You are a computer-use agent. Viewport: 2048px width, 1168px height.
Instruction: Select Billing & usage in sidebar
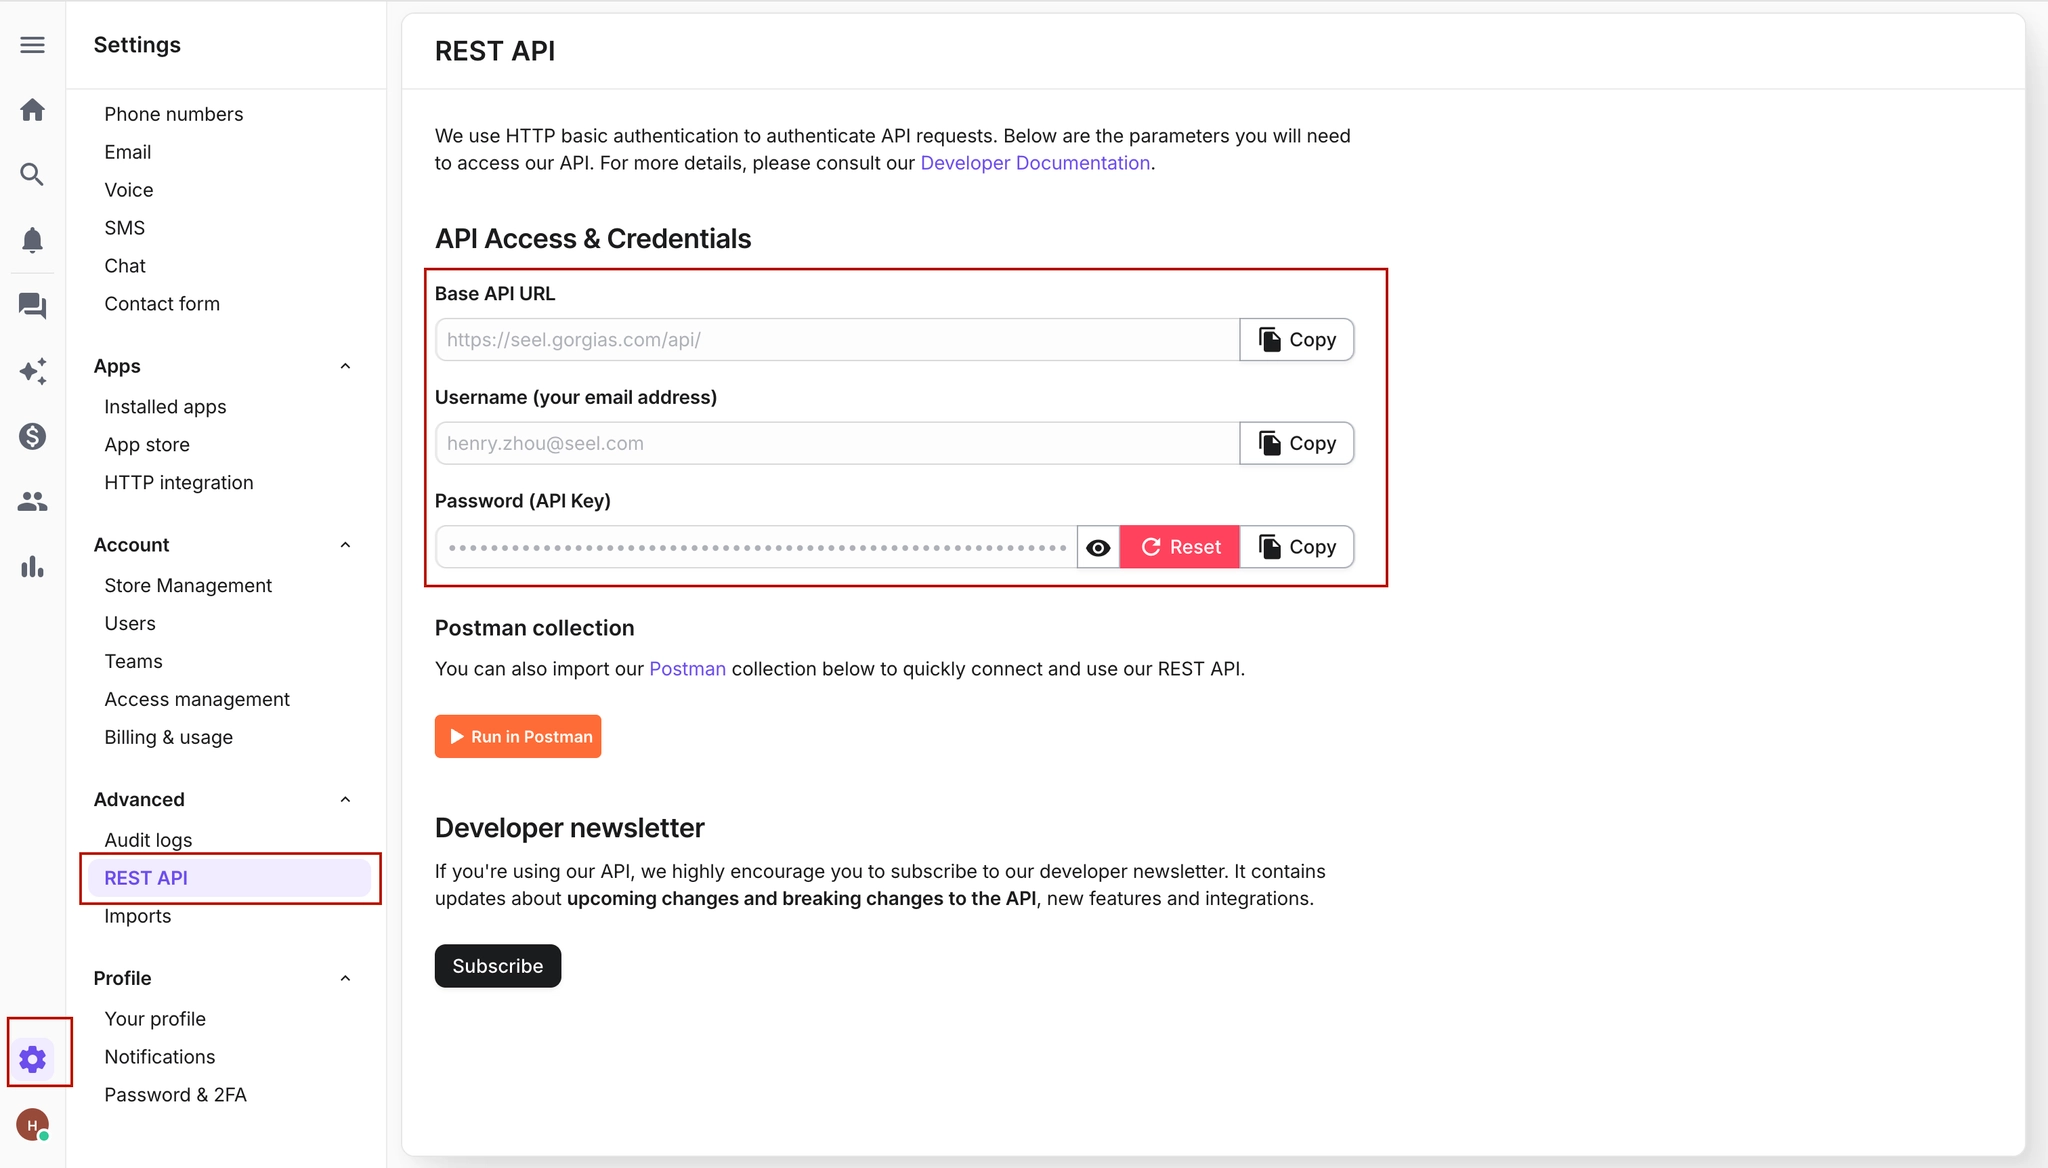[x=168, y=737]
